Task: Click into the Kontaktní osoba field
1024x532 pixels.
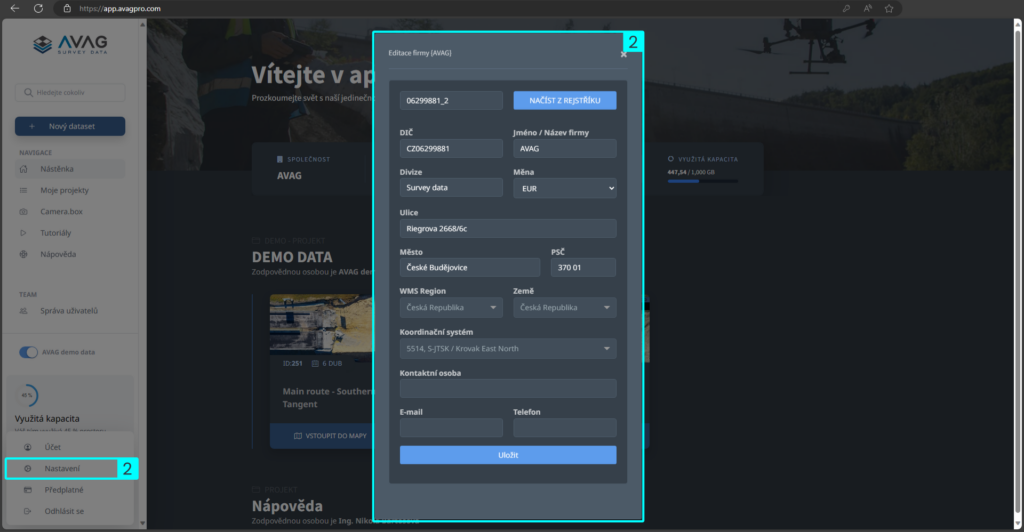Action: point(508,388)
